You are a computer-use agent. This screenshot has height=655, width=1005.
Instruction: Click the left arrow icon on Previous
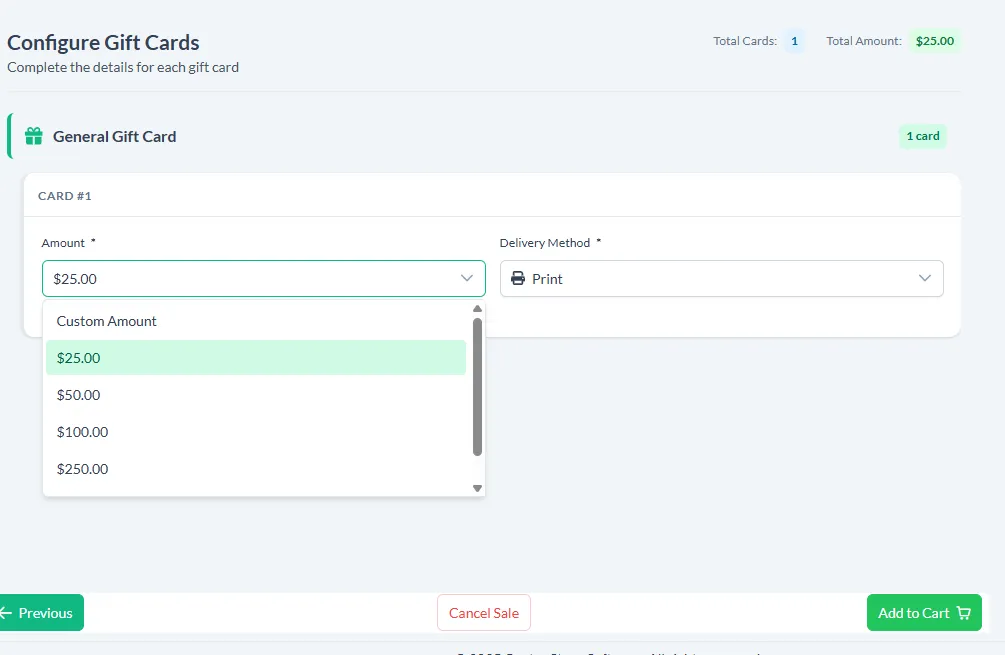tap(6, 613)
